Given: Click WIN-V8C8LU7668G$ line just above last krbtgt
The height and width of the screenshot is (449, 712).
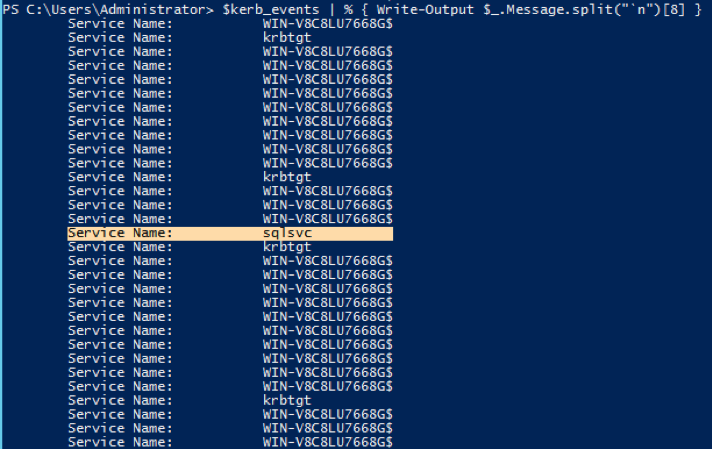Looking at the screenshot, I should 327,387.
